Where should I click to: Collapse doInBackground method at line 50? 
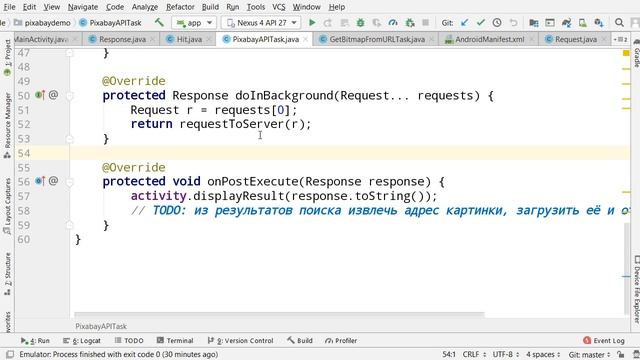69,96
